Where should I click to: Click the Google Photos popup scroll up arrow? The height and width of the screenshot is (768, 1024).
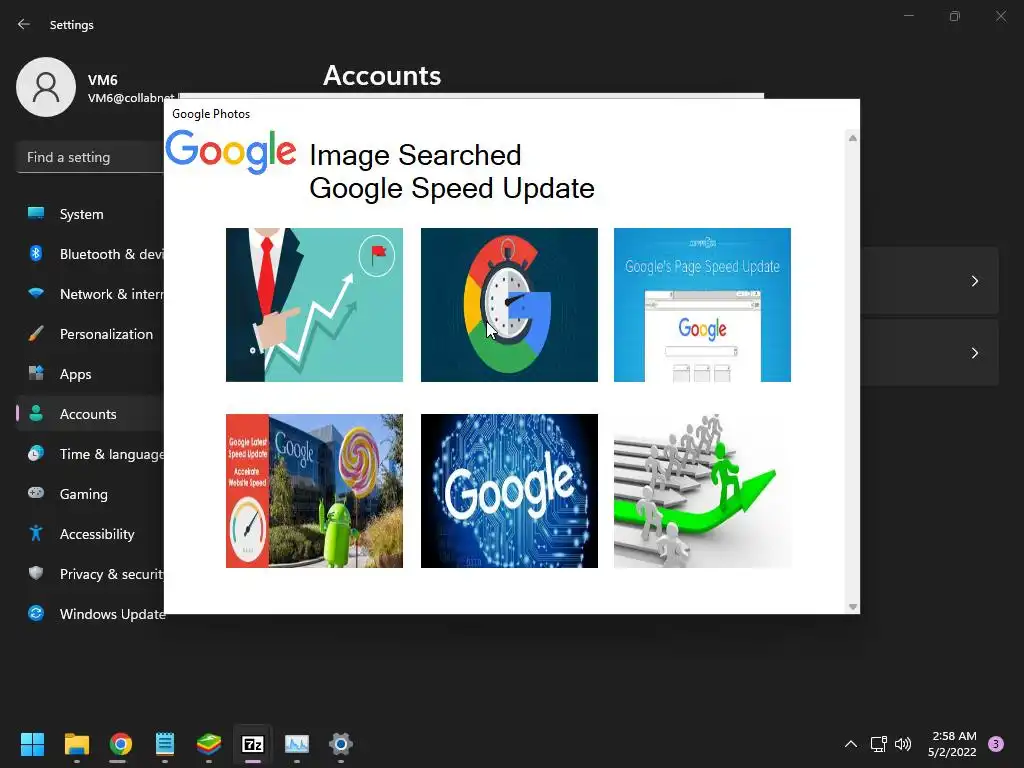coord(852,138)
